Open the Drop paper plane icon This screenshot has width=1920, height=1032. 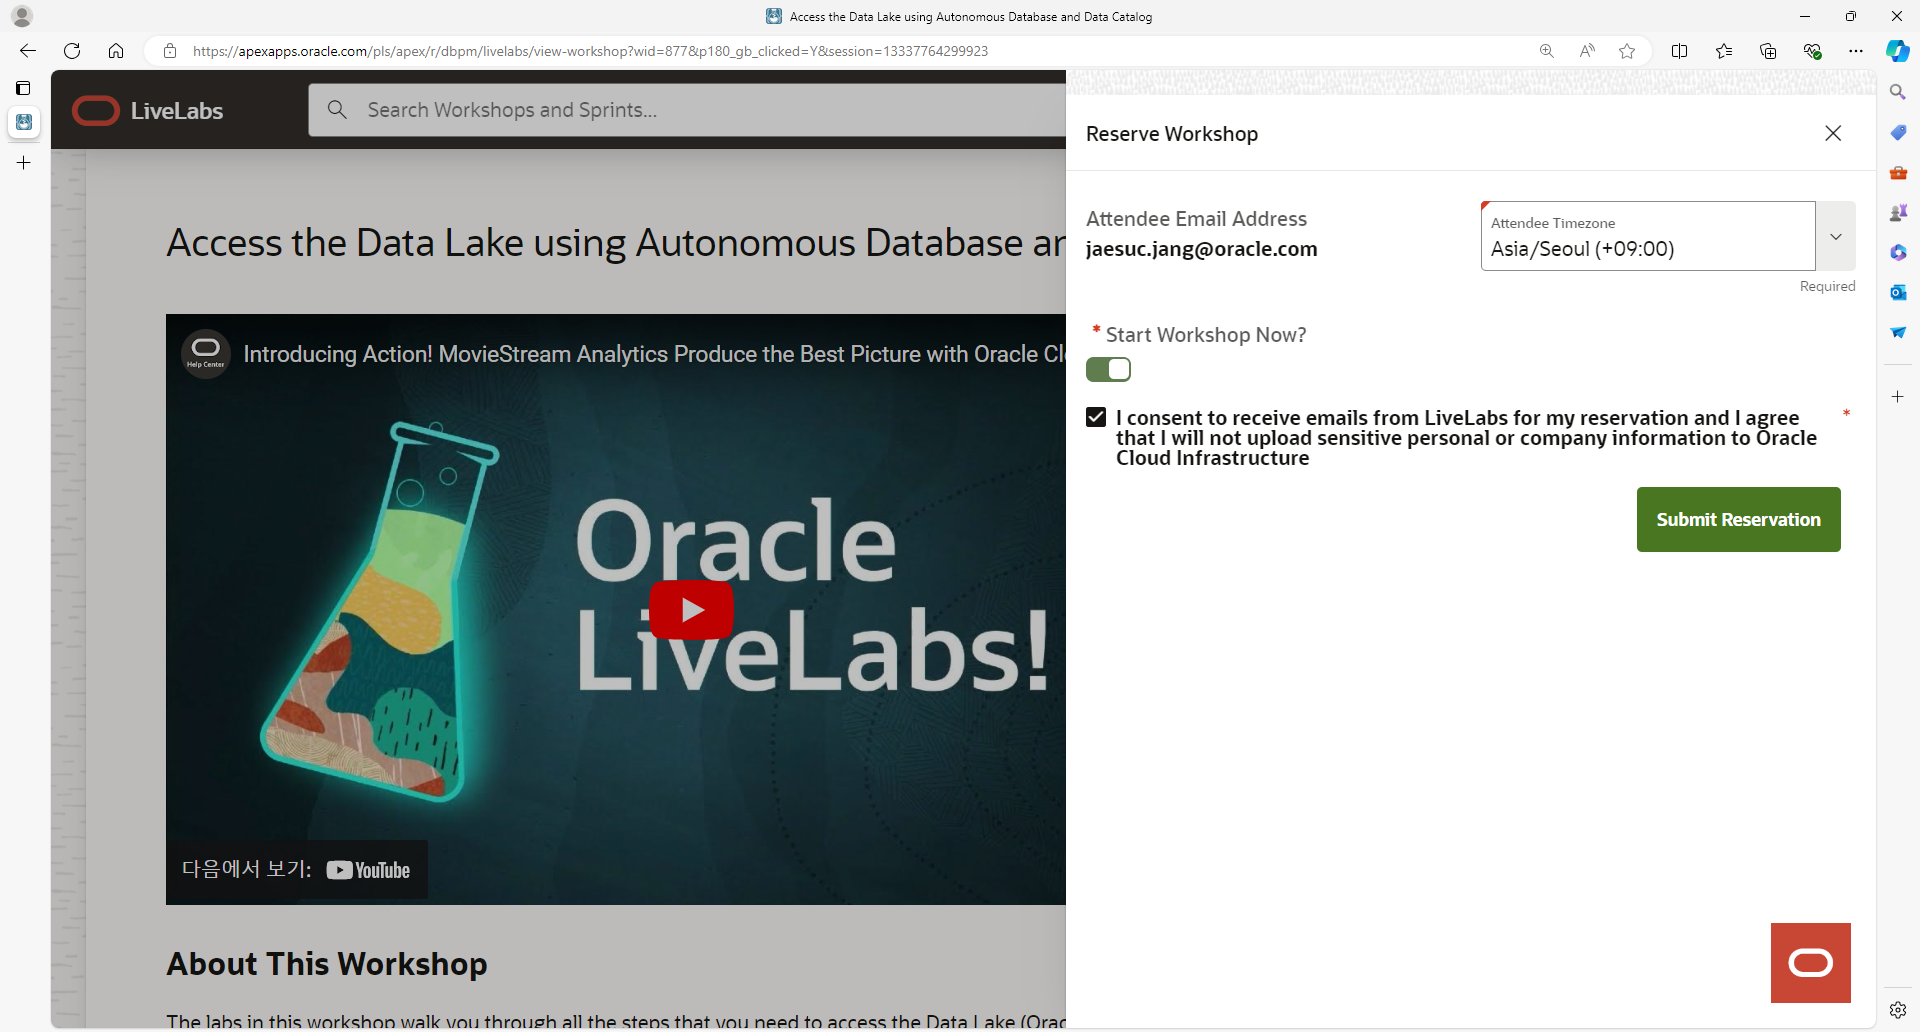point(1898,332)
